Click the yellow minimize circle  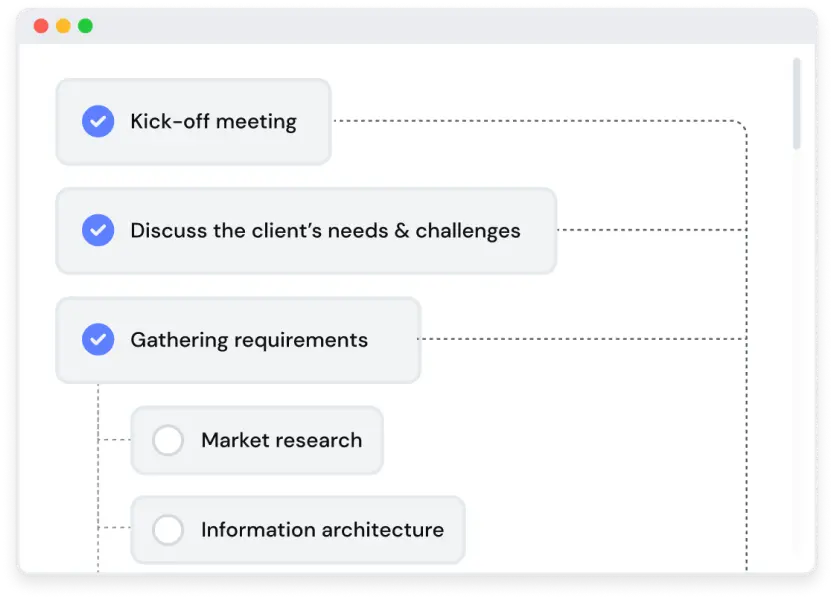coord(64,25)
